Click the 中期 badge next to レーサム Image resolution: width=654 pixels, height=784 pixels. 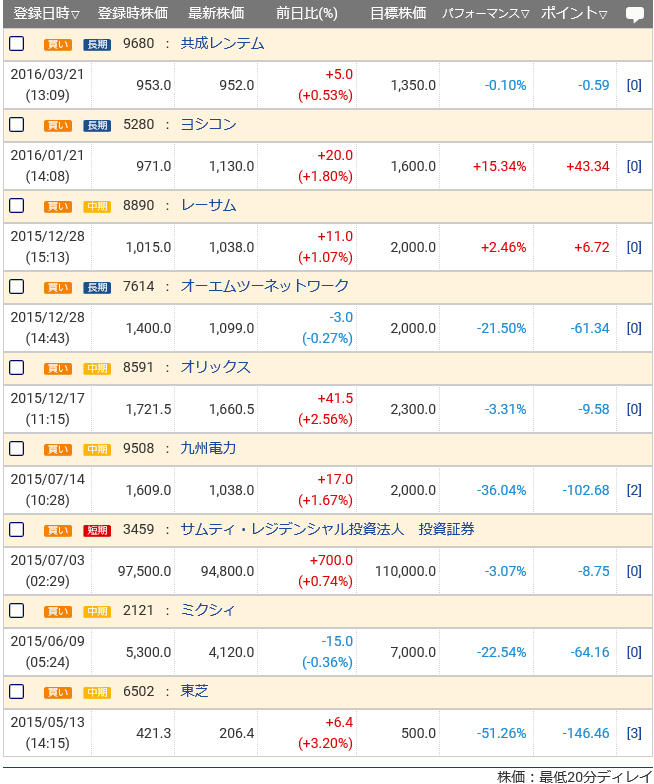tap(97, 206)
